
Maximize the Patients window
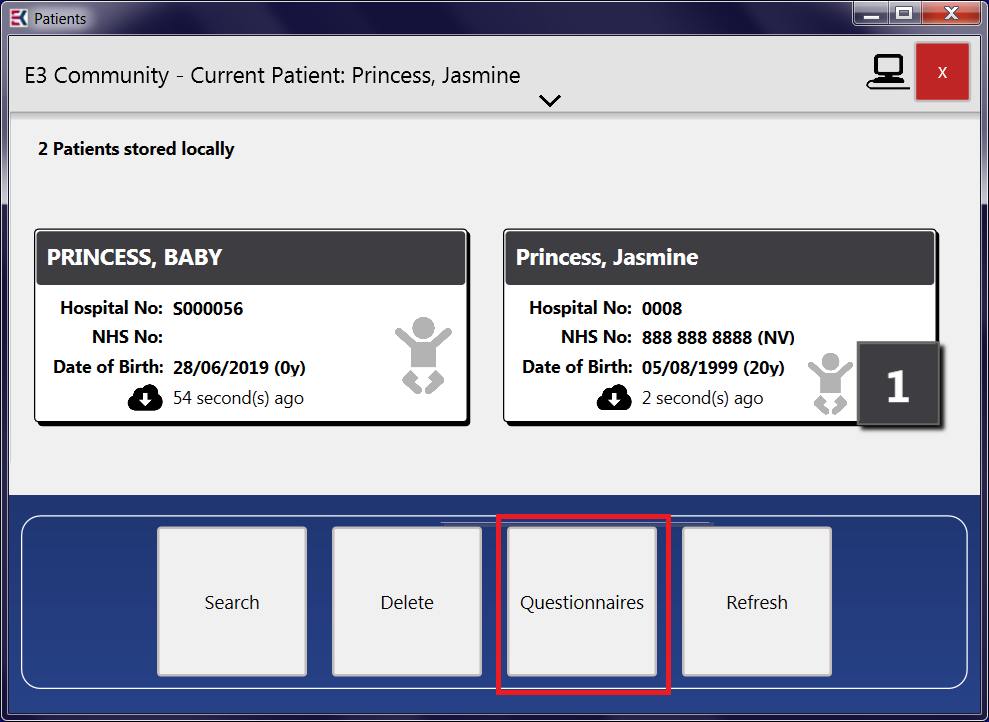point(904,14)
